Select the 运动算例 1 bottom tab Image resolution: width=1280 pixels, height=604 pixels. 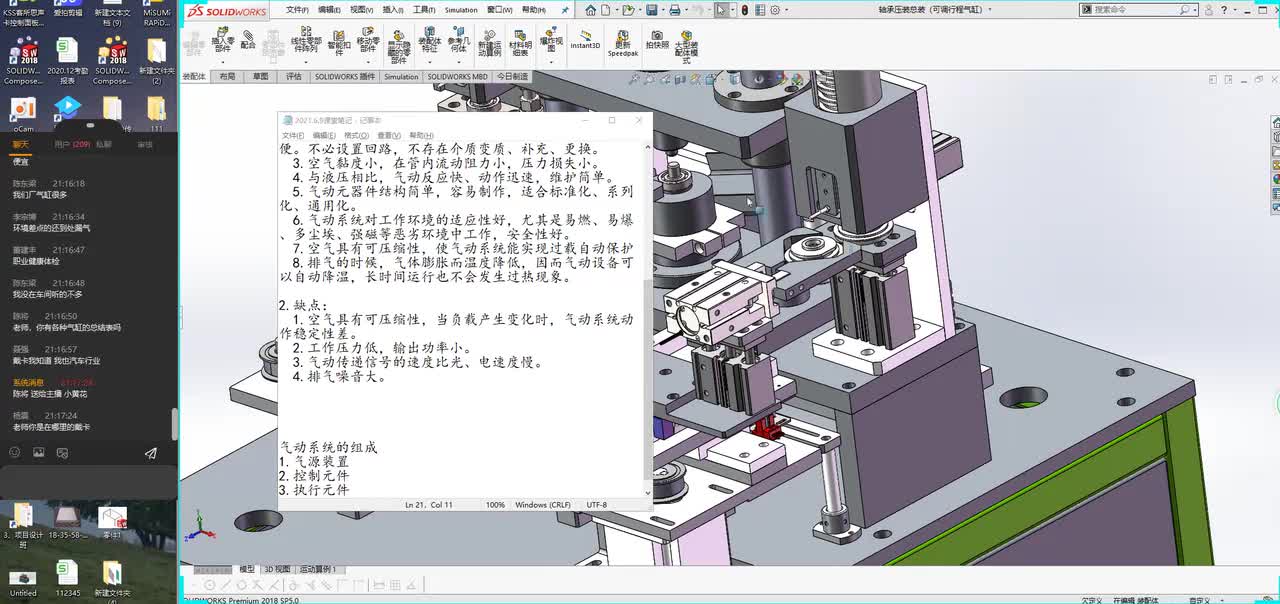click(x=318, y=569)
